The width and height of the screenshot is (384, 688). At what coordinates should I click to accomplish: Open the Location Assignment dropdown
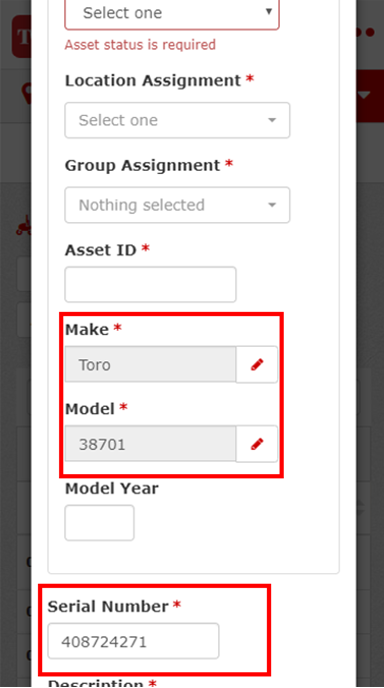177,120
